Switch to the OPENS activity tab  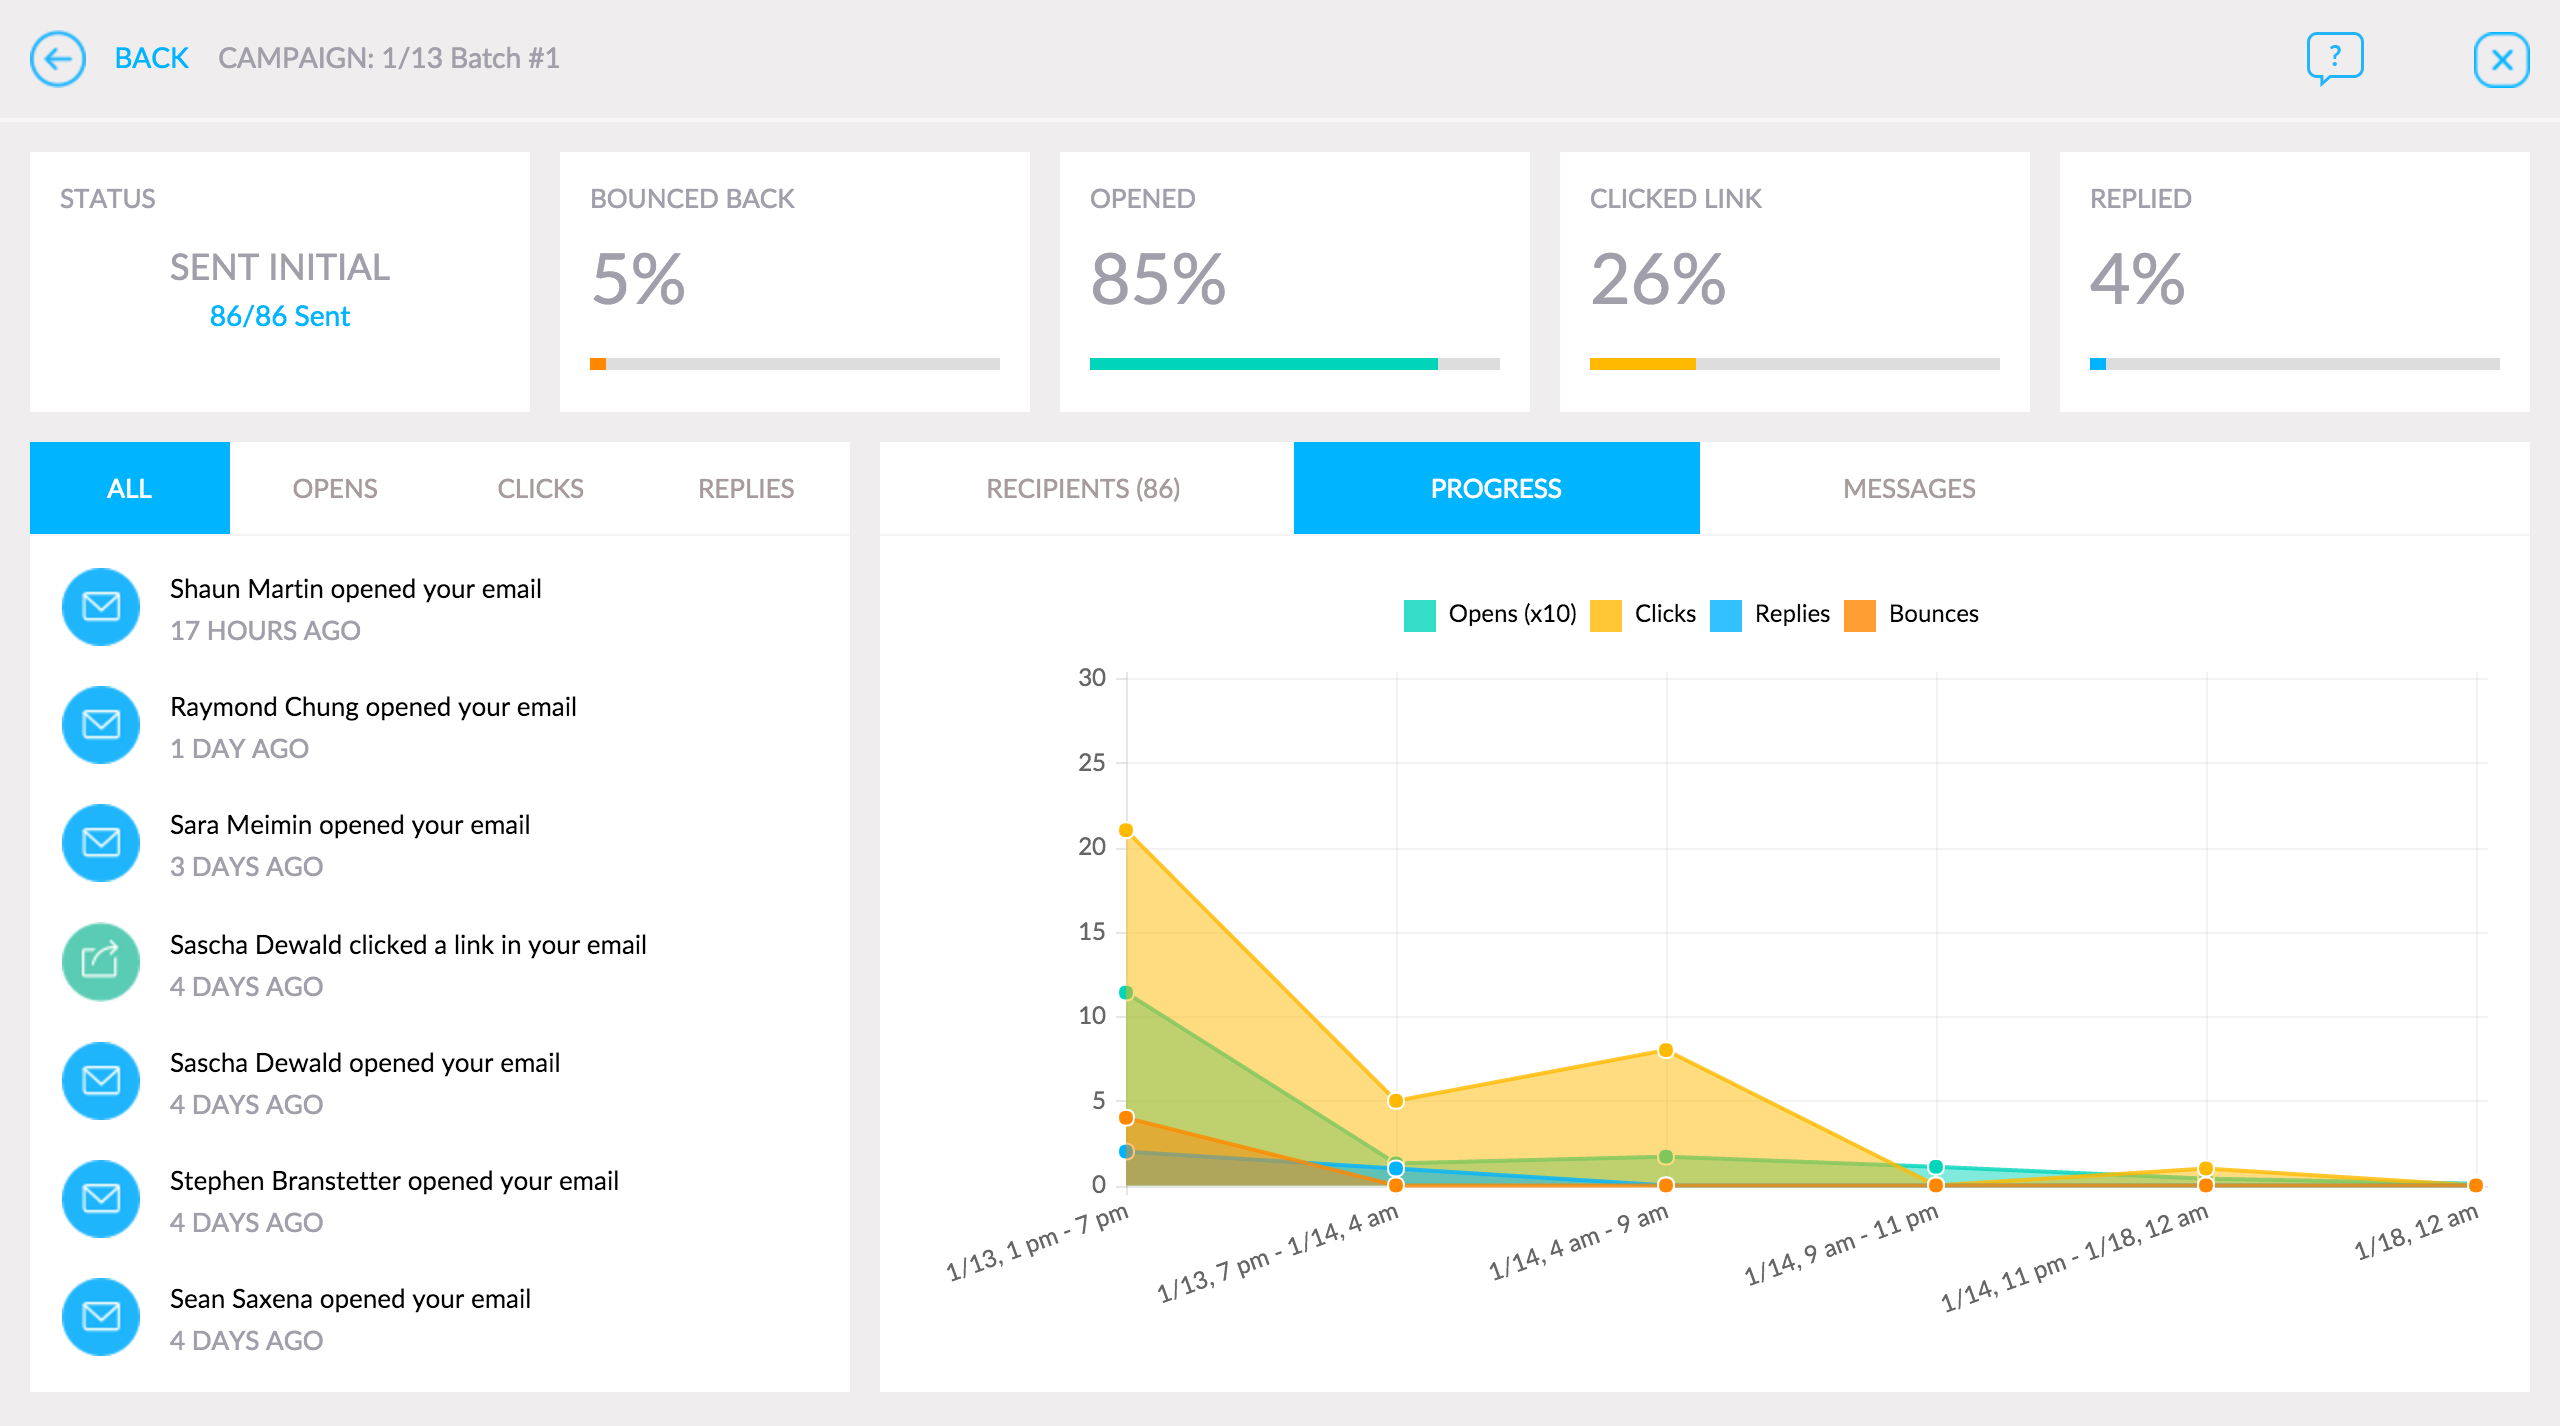point(335,489)
